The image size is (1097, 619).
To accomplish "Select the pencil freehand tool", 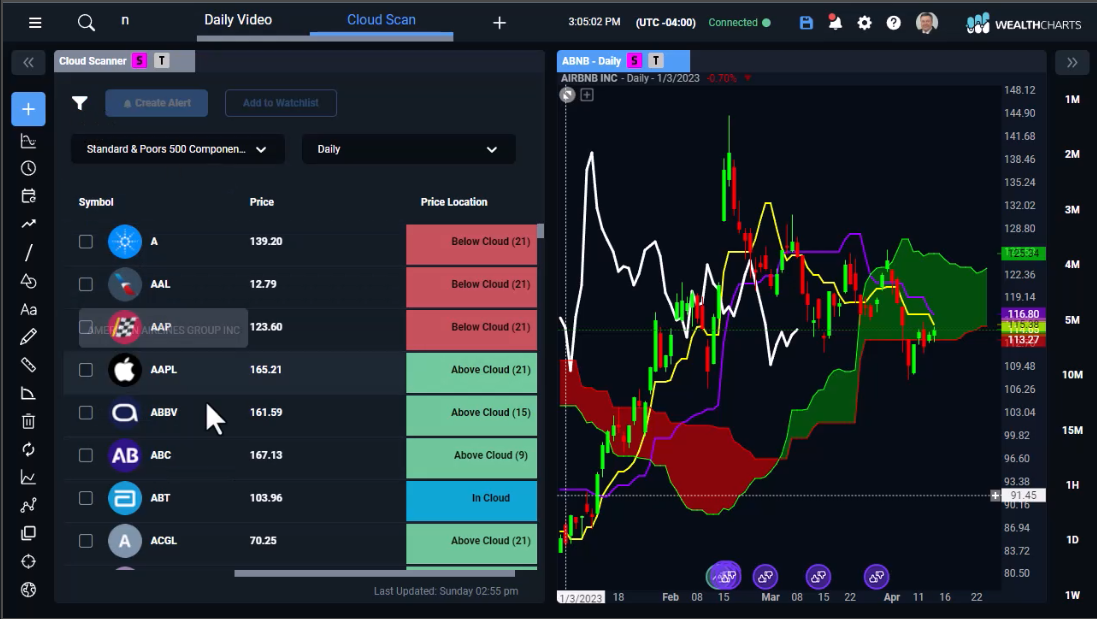I will pyautogui.click(x=28, y=337).
